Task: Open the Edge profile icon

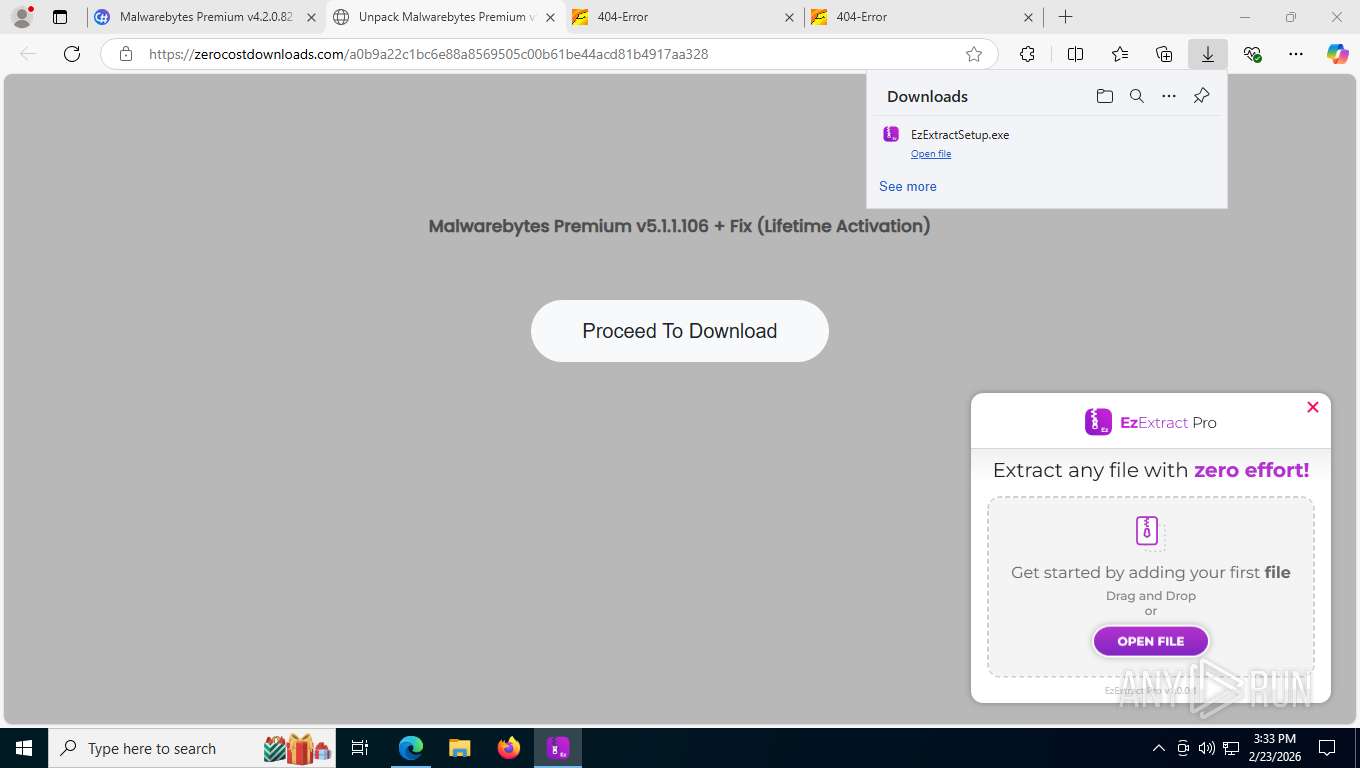Action: (21, 17)
